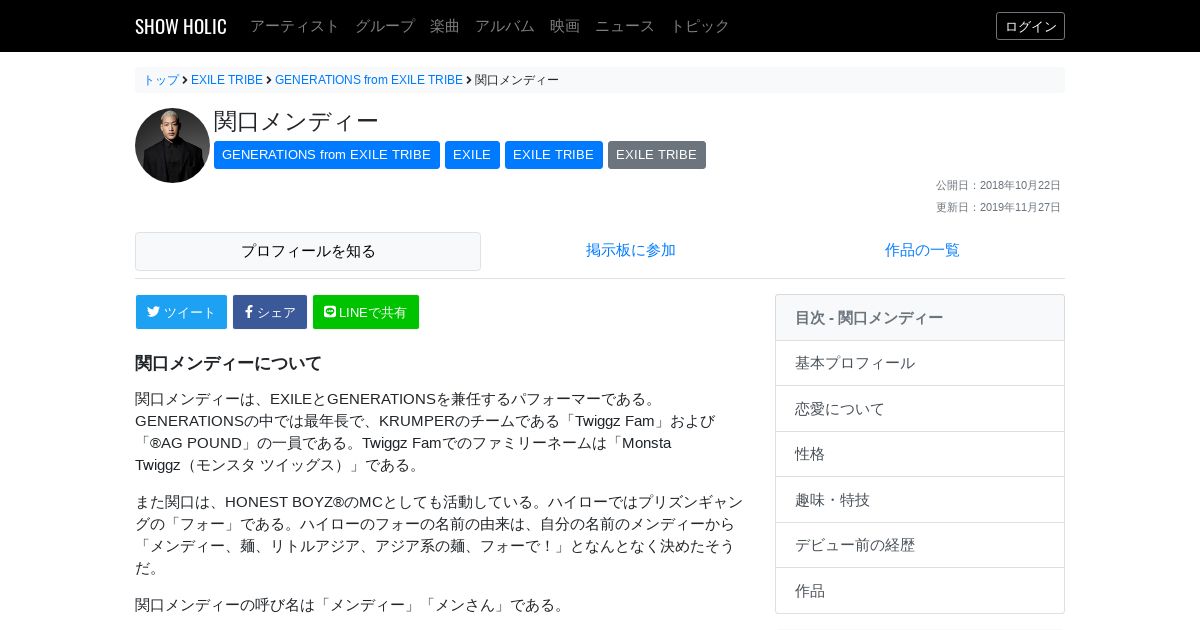Click the 関口メンディーについて heading
This screenshot has height=630, width=1200.
228,363
